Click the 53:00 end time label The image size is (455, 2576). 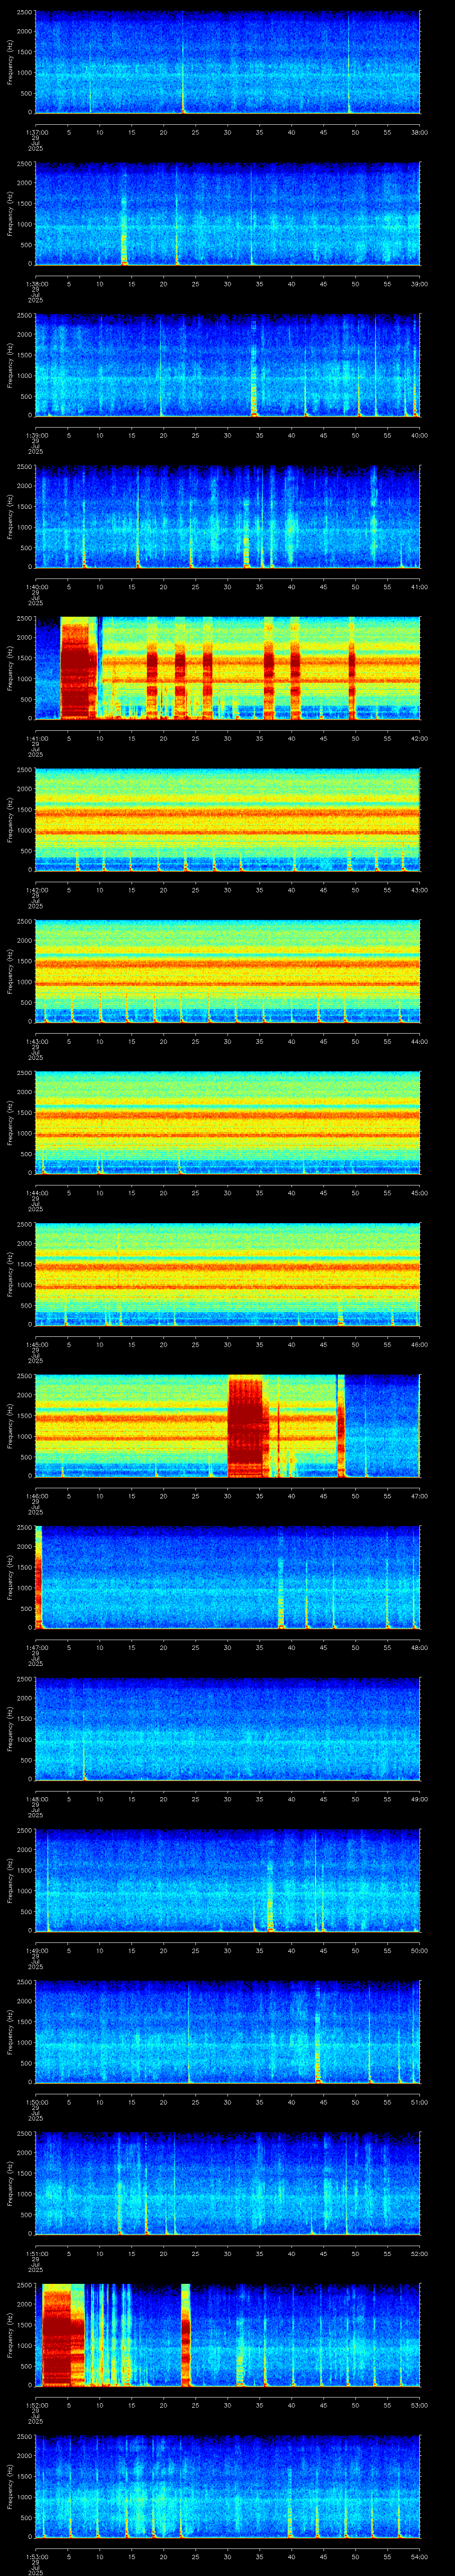[419, 2405]
